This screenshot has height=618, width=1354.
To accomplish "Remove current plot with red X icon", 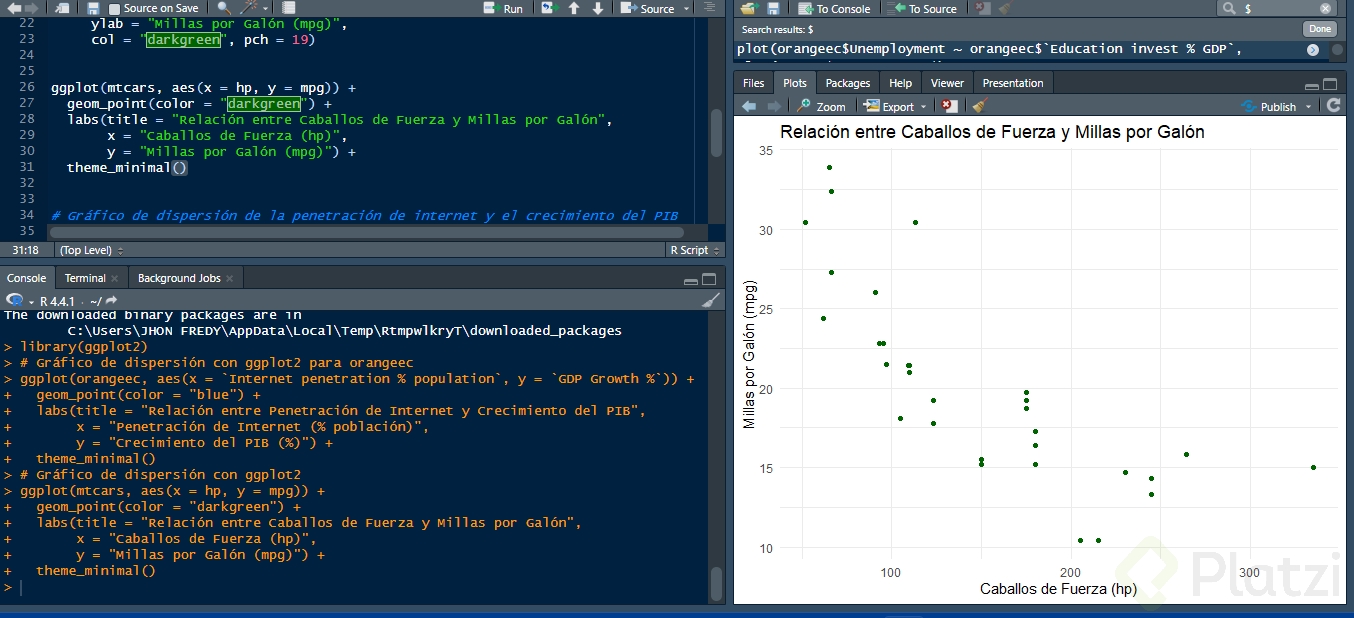I will point(949,106).
